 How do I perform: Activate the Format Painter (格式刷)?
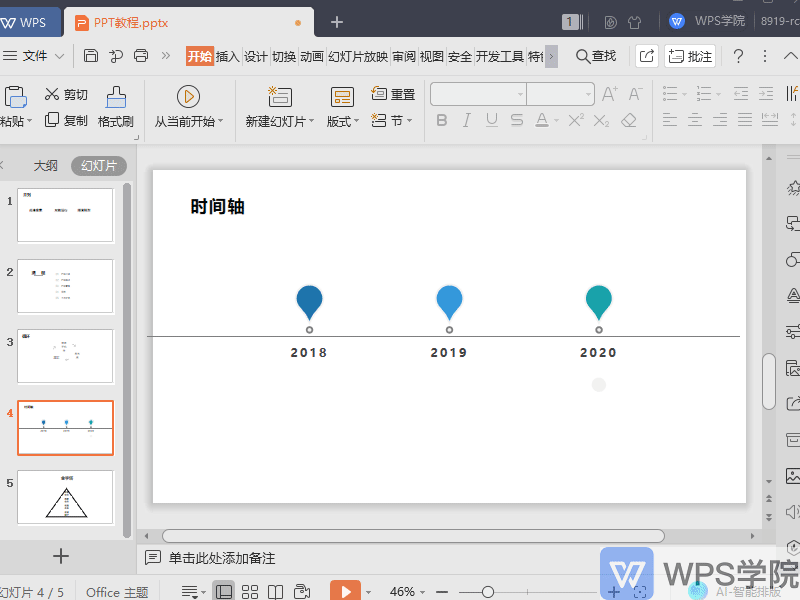click(116, 107)
